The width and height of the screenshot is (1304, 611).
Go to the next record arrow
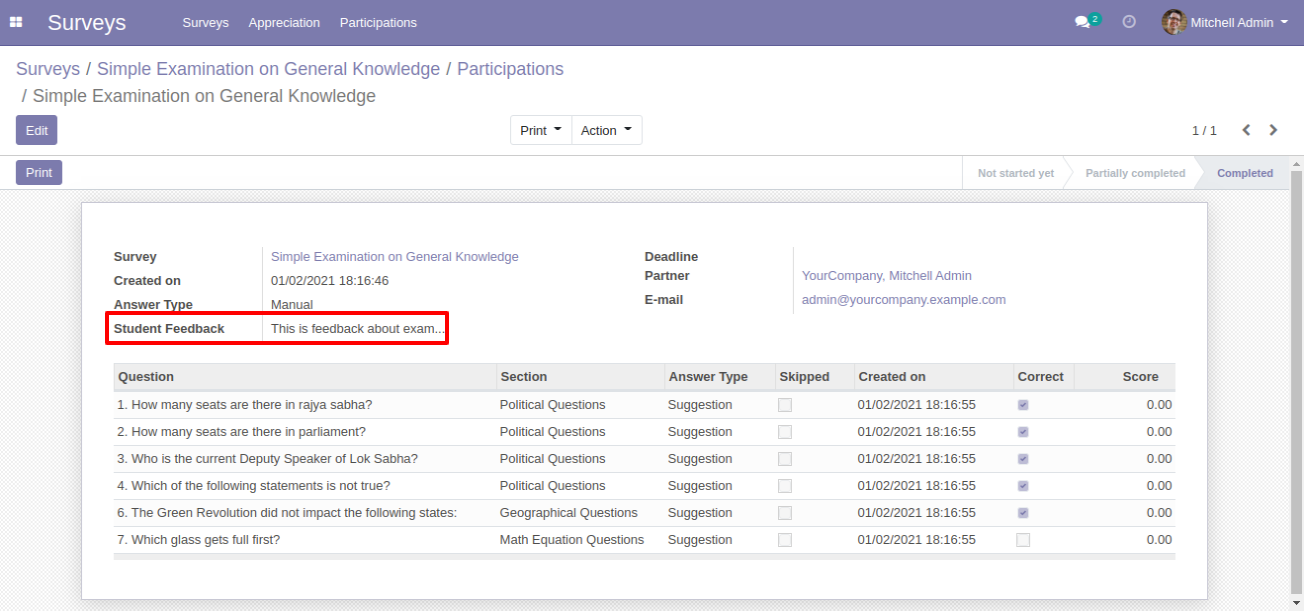point(1273,130)
